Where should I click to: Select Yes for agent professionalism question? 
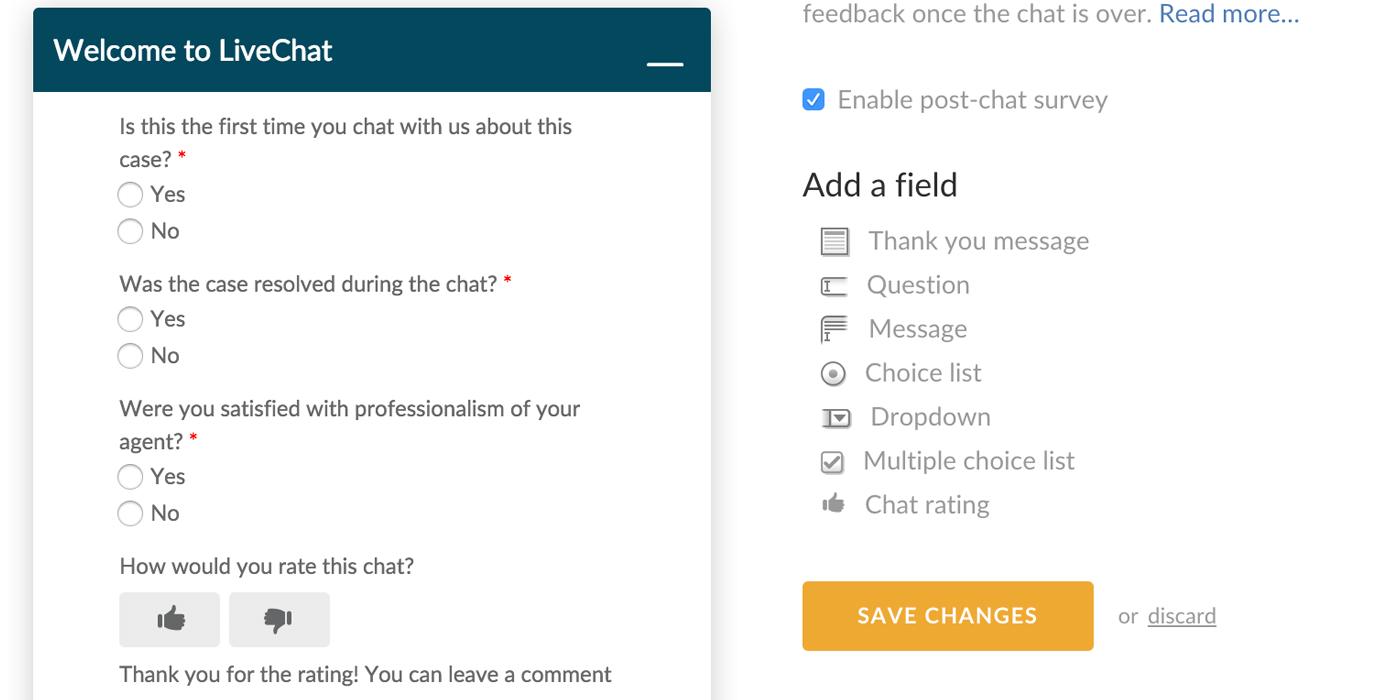pos(130,476)
